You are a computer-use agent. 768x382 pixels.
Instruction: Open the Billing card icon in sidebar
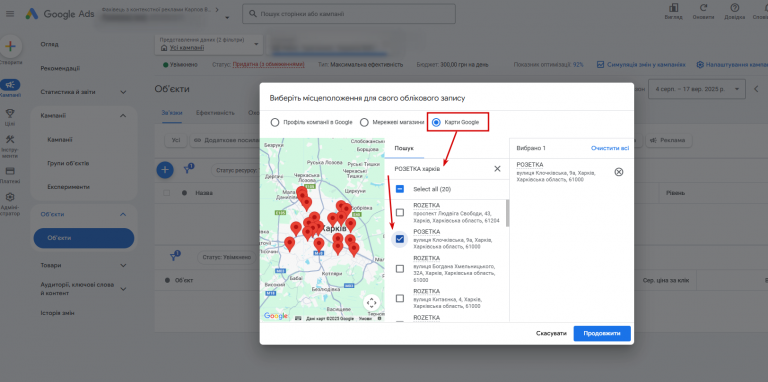coord(10,171)
